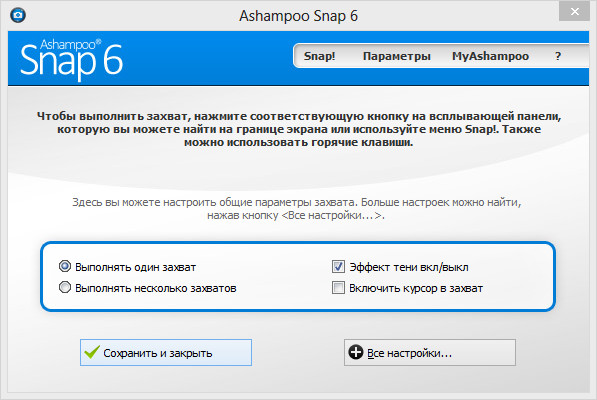The height and width of the screenshot is (400, 597).
Task: Click the bold instruction paragraph about захват
Action: point(299,129)
